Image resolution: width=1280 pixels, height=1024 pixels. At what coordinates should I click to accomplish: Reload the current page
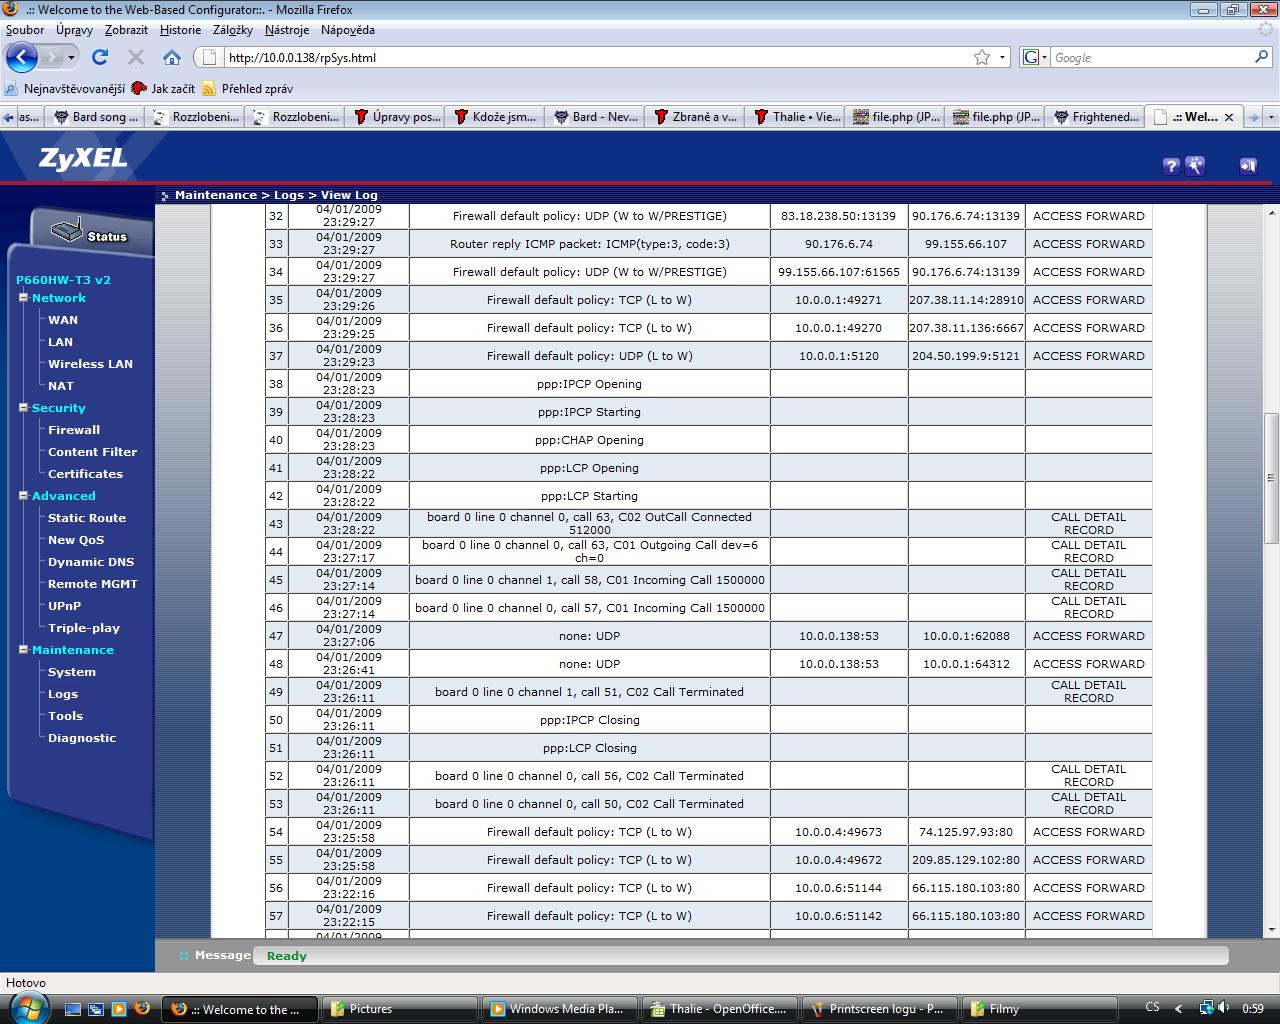pyautogui.click(x=100, y=57)
